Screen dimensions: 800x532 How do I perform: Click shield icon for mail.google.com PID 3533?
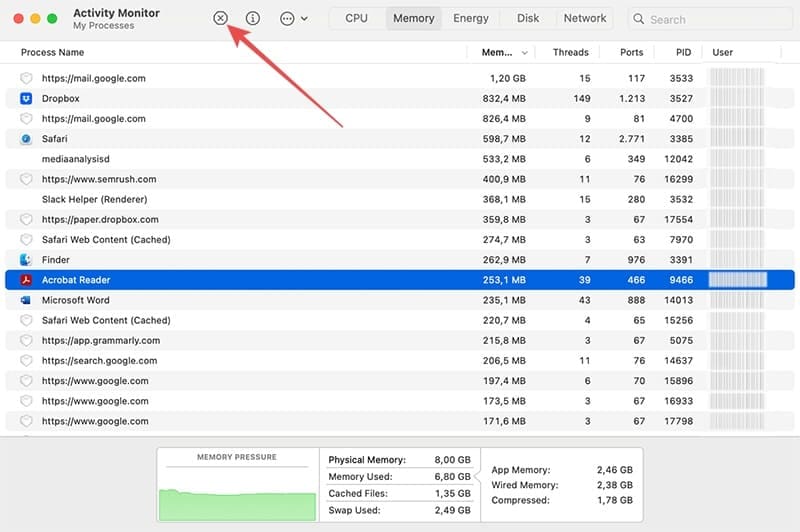(x=26, y=78)
